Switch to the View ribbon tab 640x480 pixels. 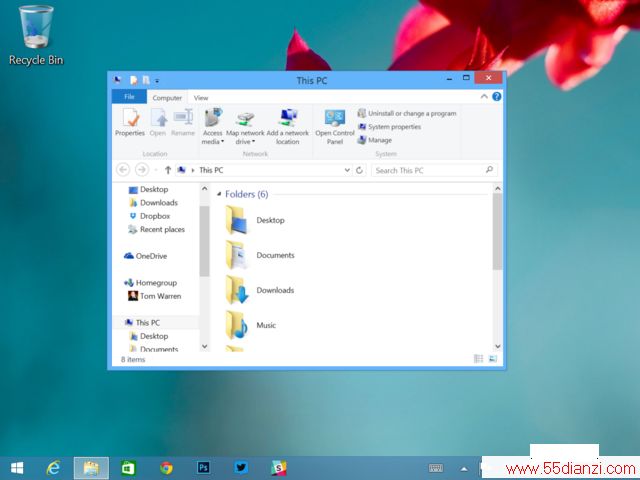[x=201, y=98]
